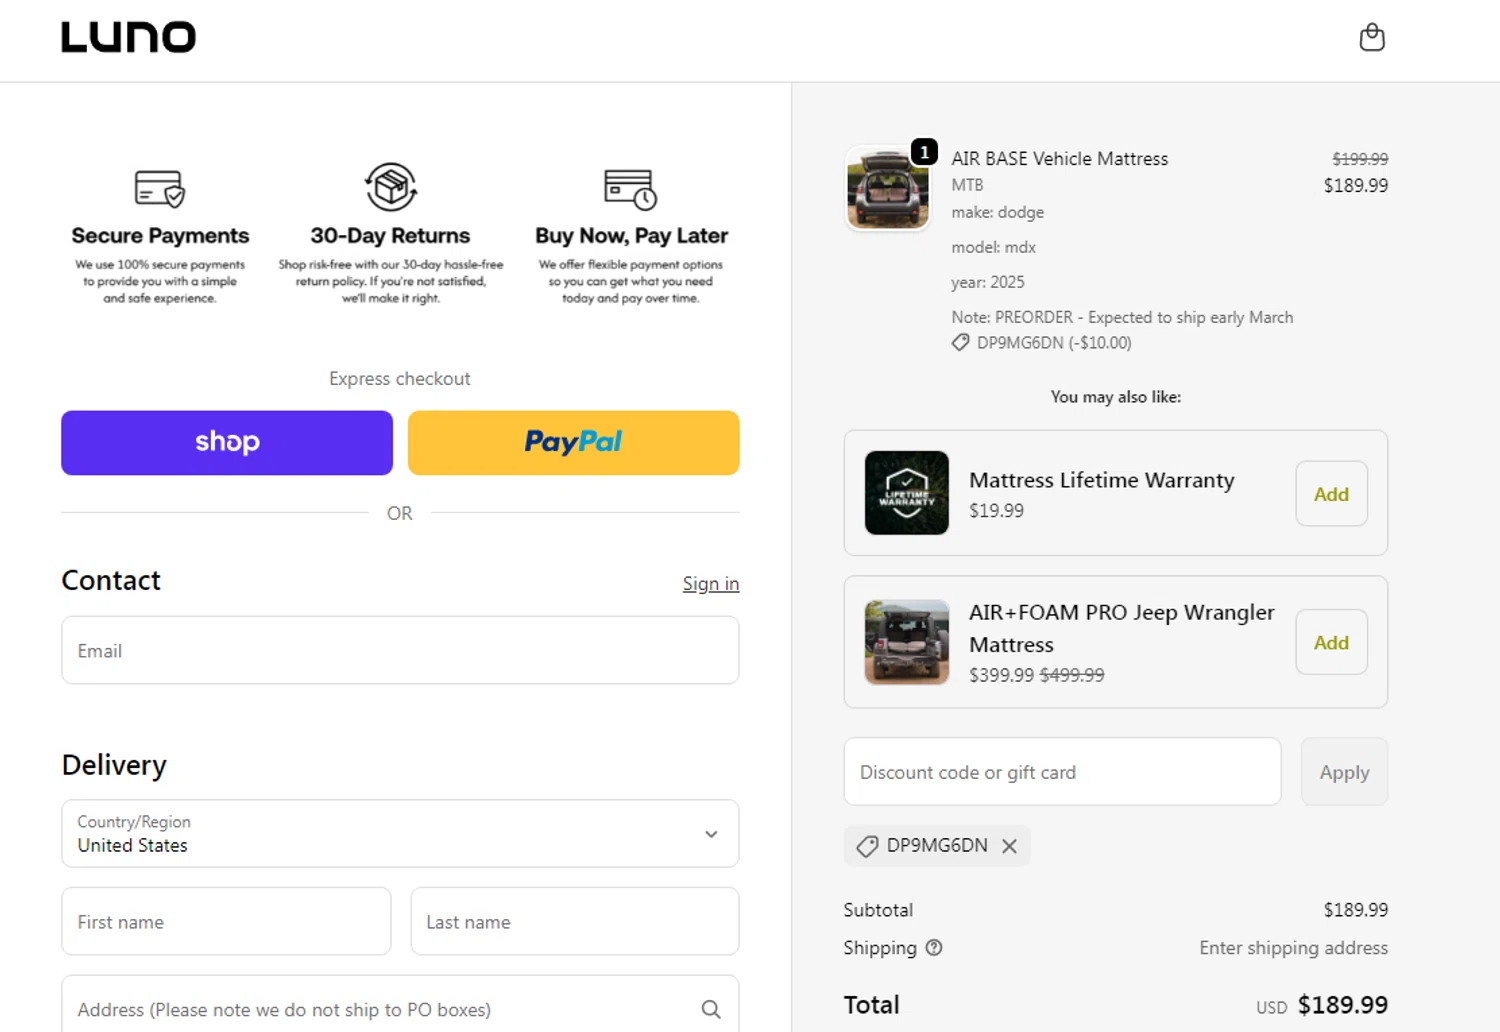Click the AIR+FOAM PRO Jeep Wrangler Mattress title
This screenshot has width=1500, height=1032.
1121,628
